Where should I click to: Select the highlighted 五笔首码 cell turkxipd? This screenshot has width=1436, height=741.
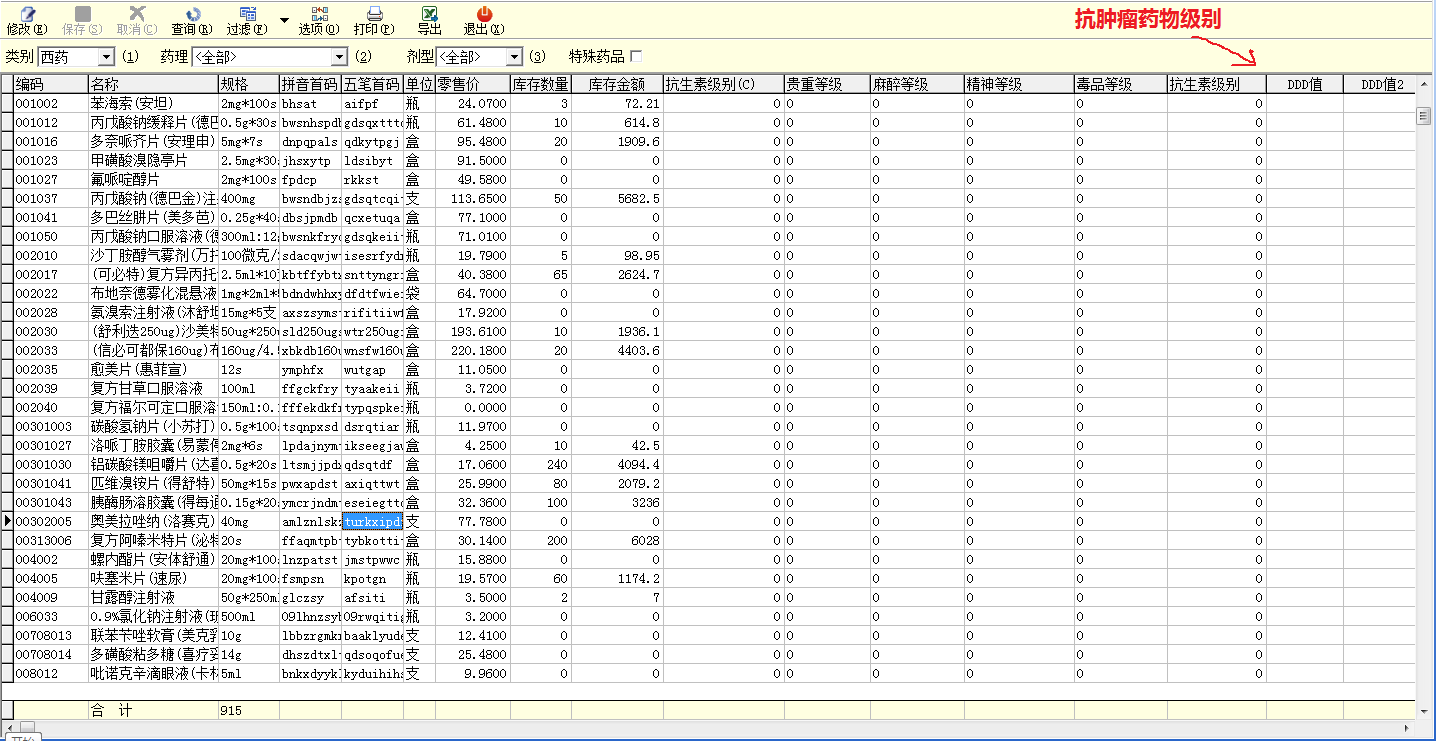372,522
